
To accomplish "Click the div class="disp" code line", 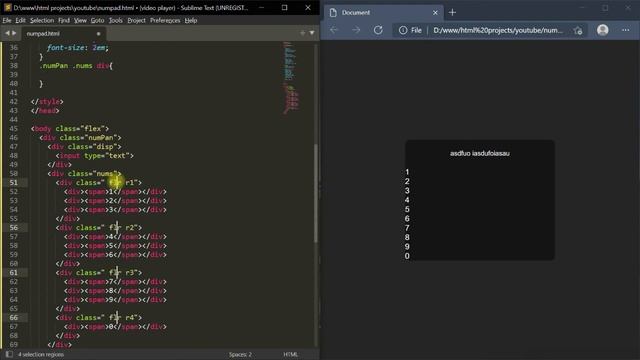I will pos(84,147).
